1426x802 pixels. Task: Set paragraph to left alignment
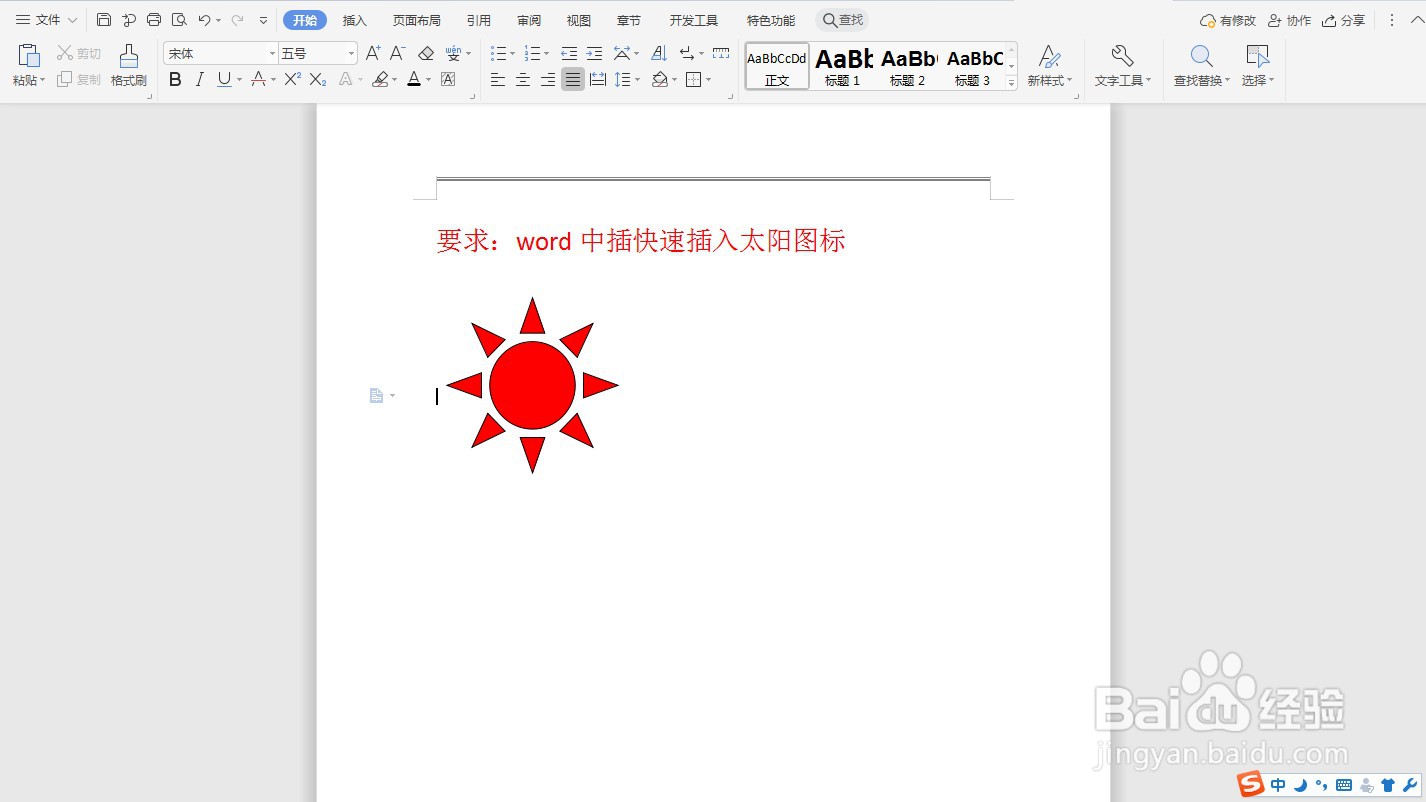tap(497, 79)
